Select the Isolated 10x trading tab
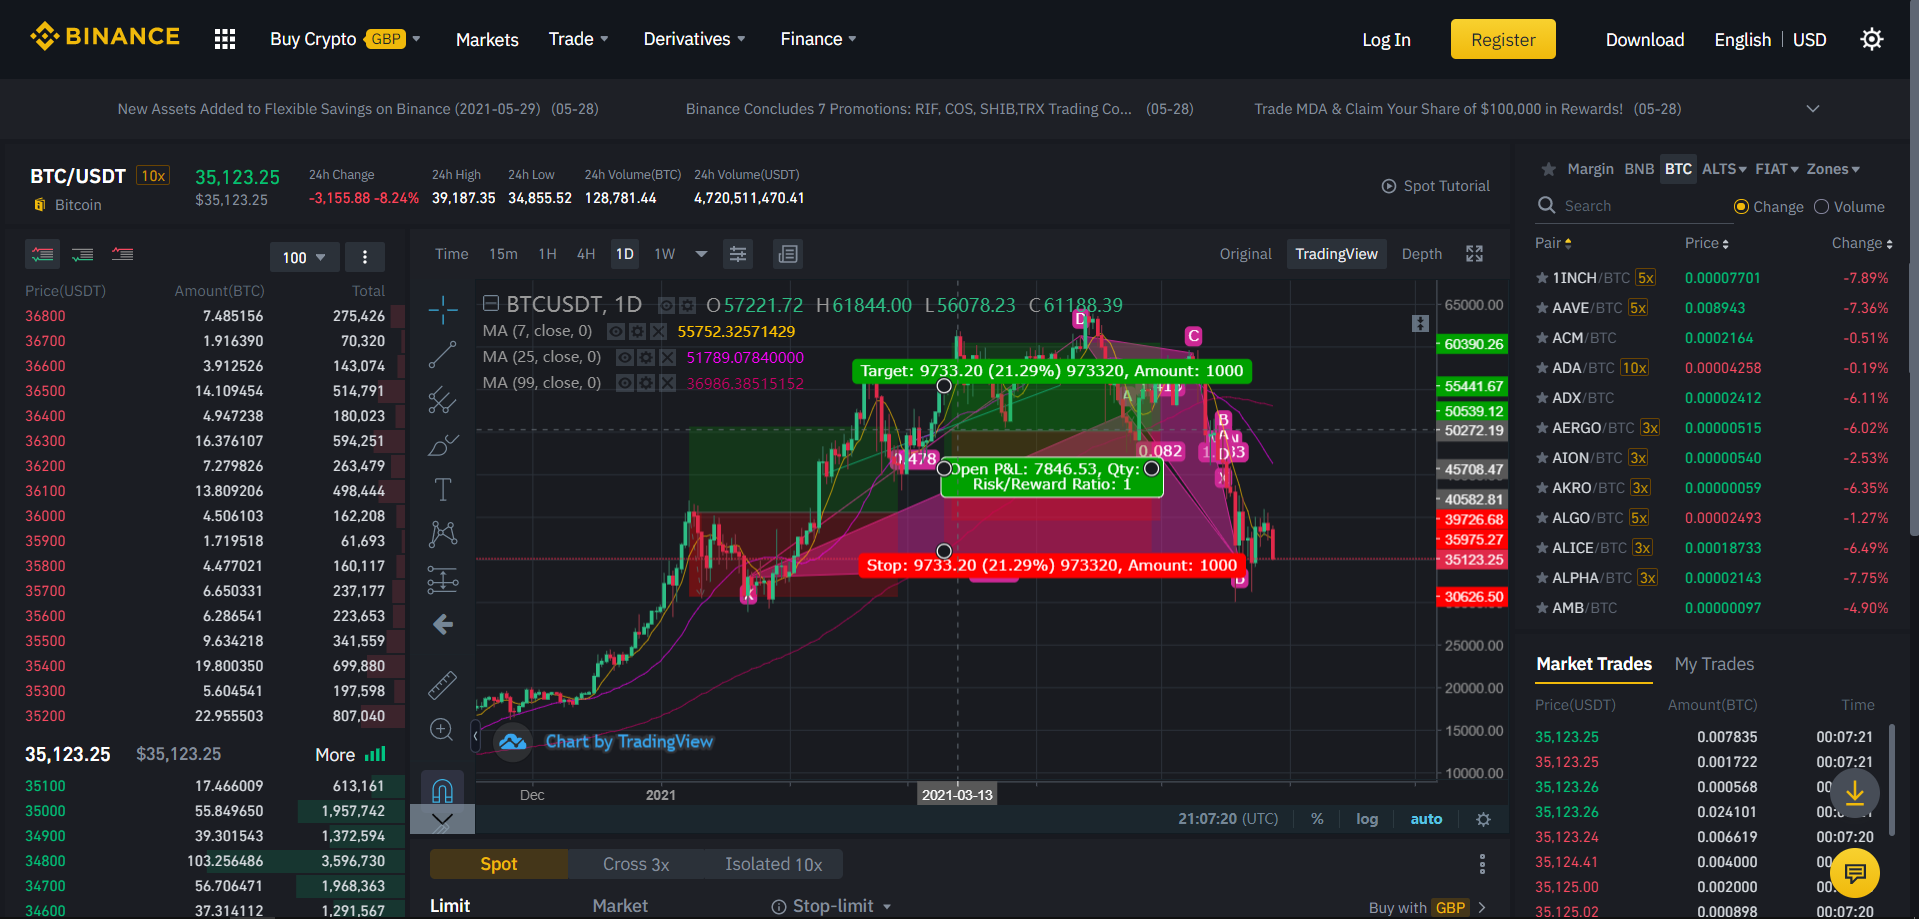Viewport: 1919px width, 919px height. 774,864
